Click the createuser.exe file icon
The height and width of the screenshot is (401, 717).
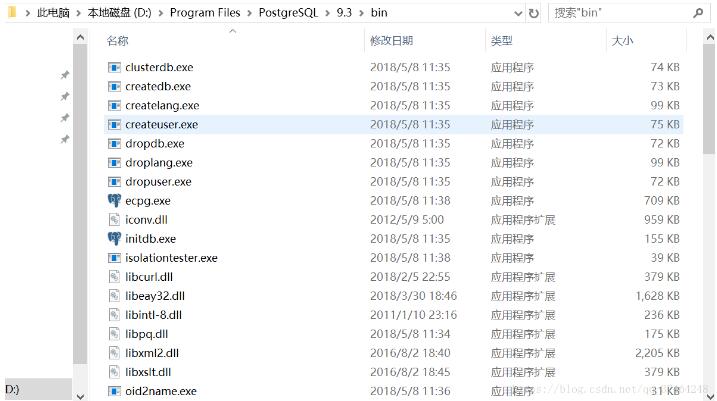(x=114, y=125)
